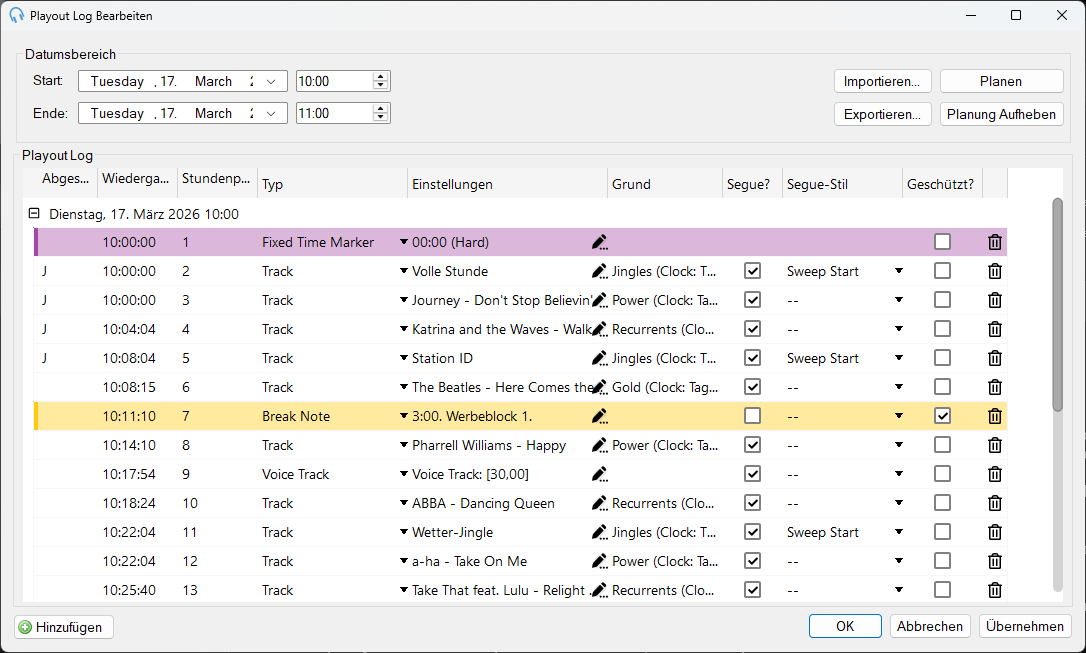The width and height of the screenshot is (1086, 653).
Task: Delete the Journey Don't Stop Believin' entry
Action: [x=995, y=301]
